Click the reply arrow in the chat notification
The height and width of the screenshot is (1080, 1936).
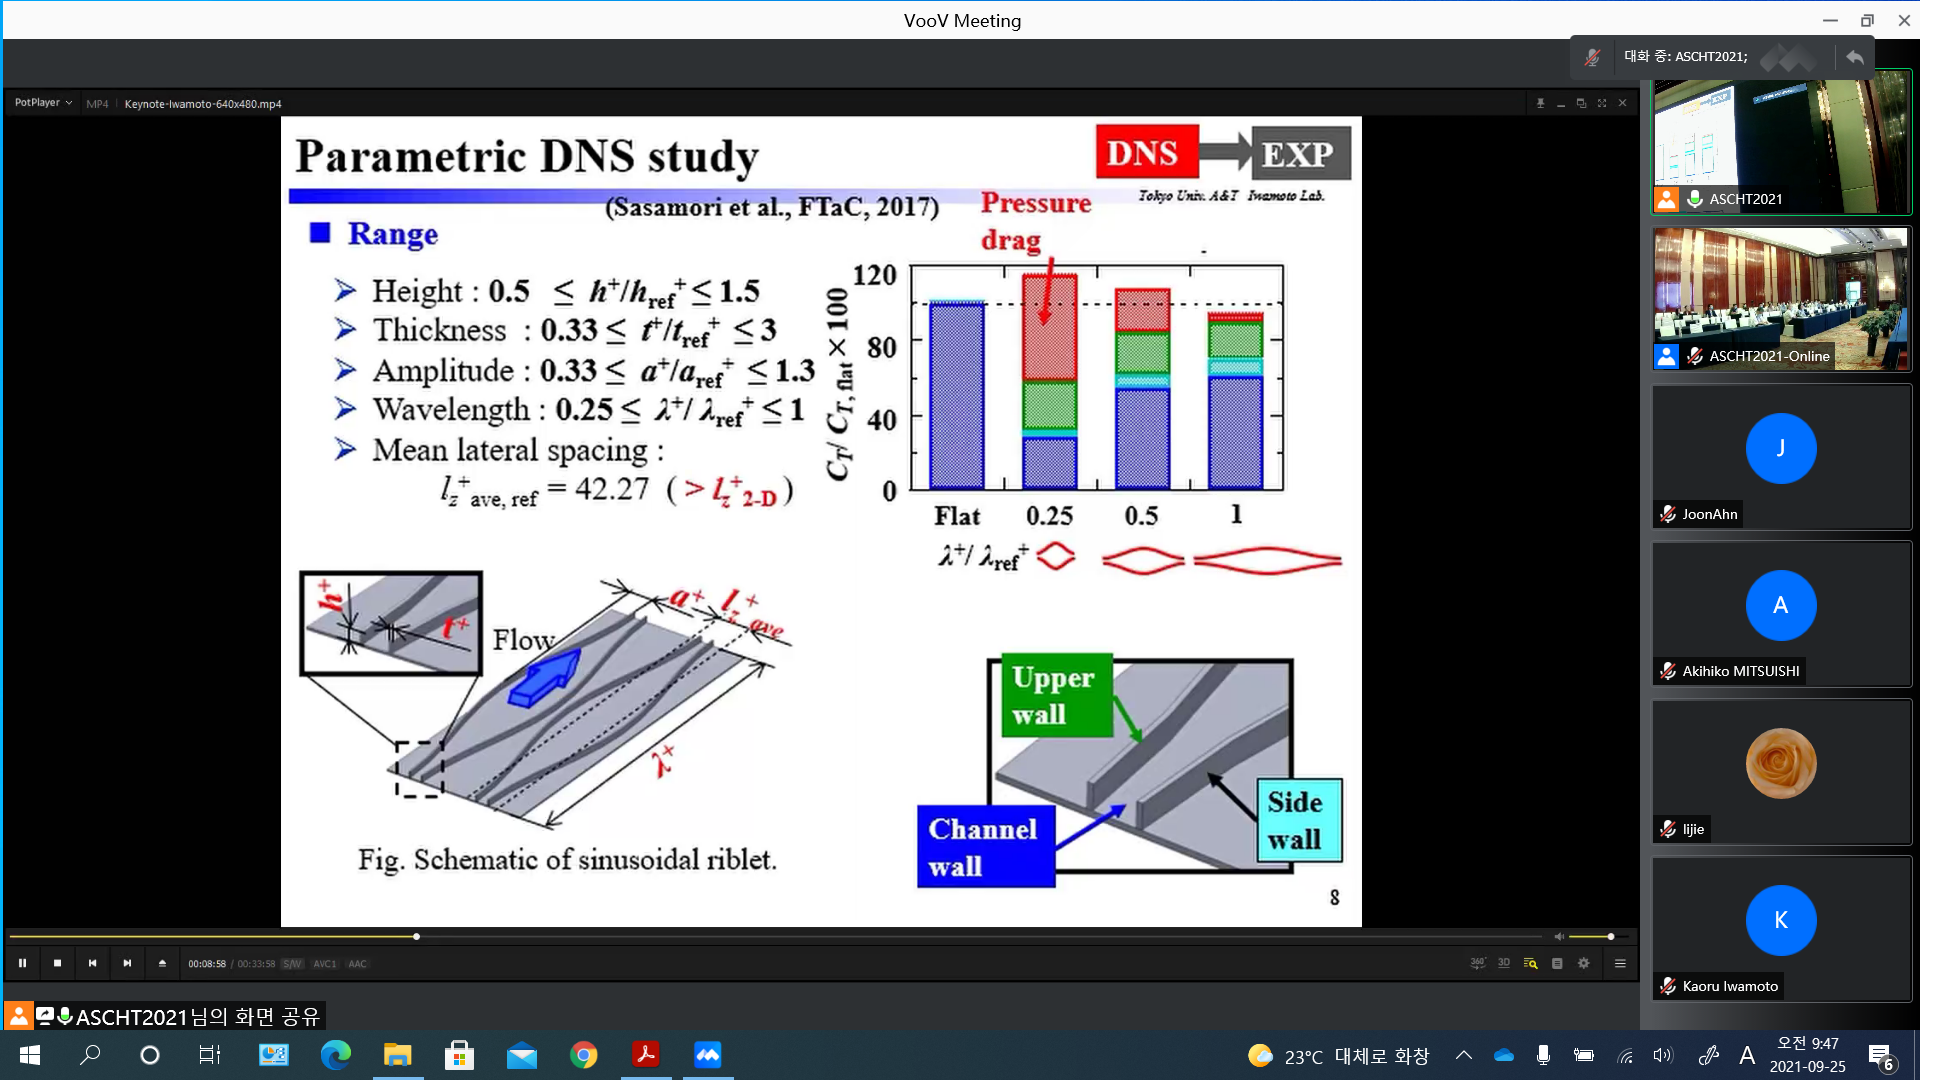pos(1854,57)
